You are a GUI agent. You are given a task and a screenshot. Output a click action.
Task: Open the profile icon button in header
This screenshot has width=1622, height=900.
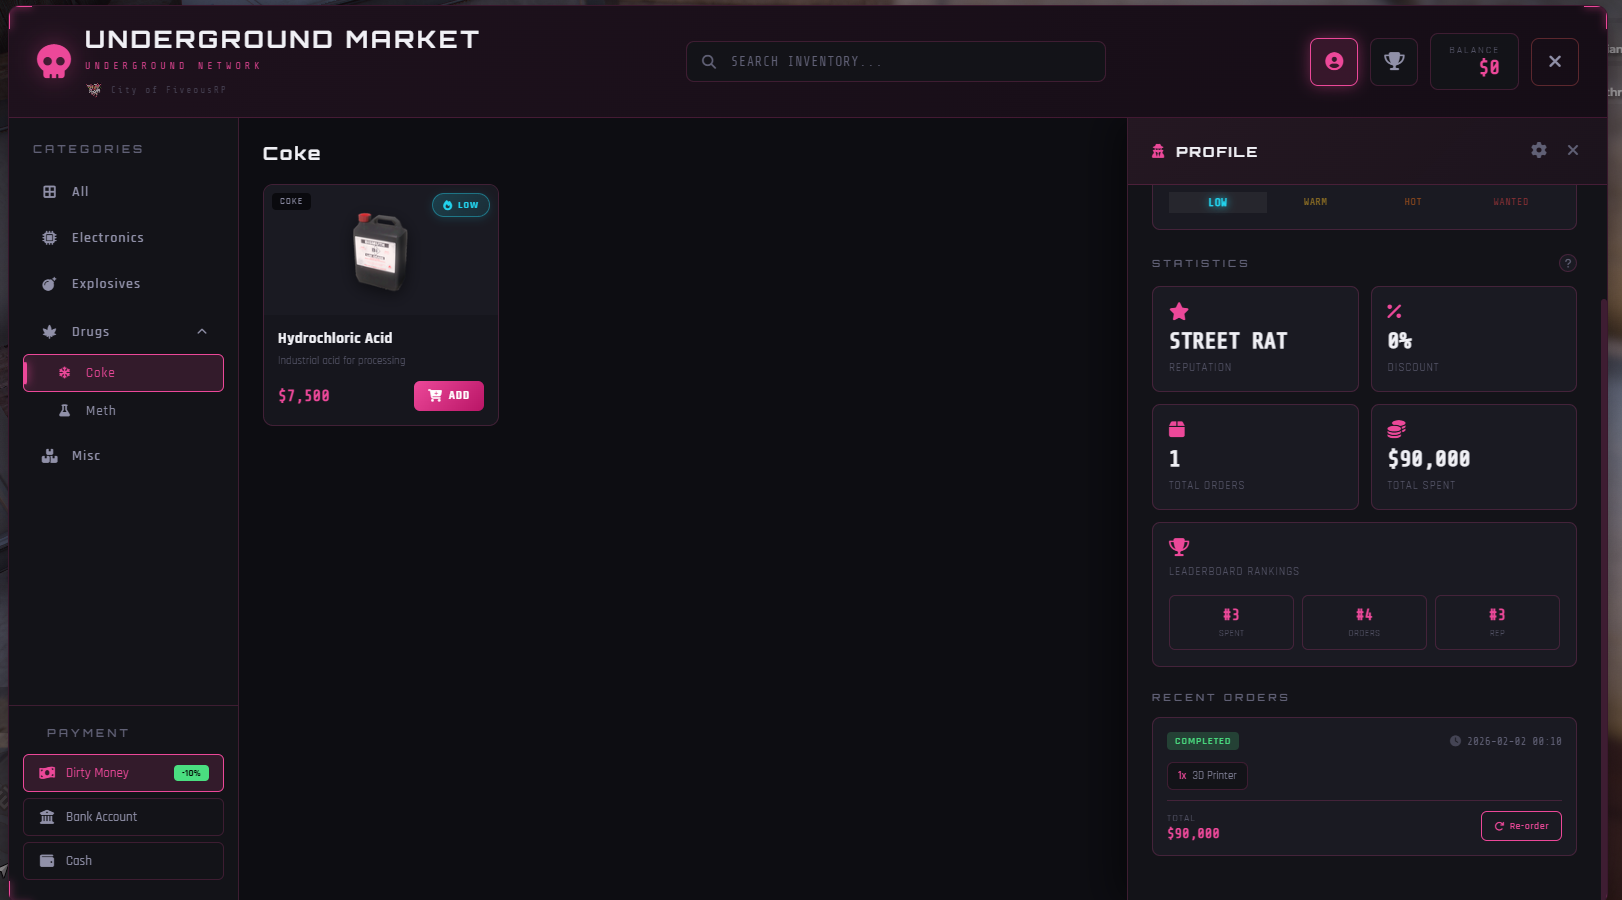pyautogui.click(x=1334, y=62)
